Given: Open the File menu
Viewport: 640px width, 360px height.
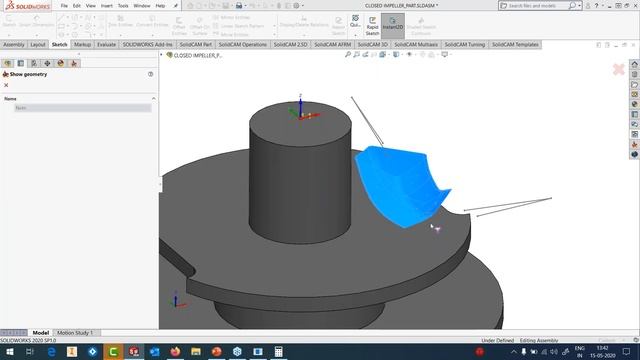Looking at the screenshot, I should (x=64, y=6).
